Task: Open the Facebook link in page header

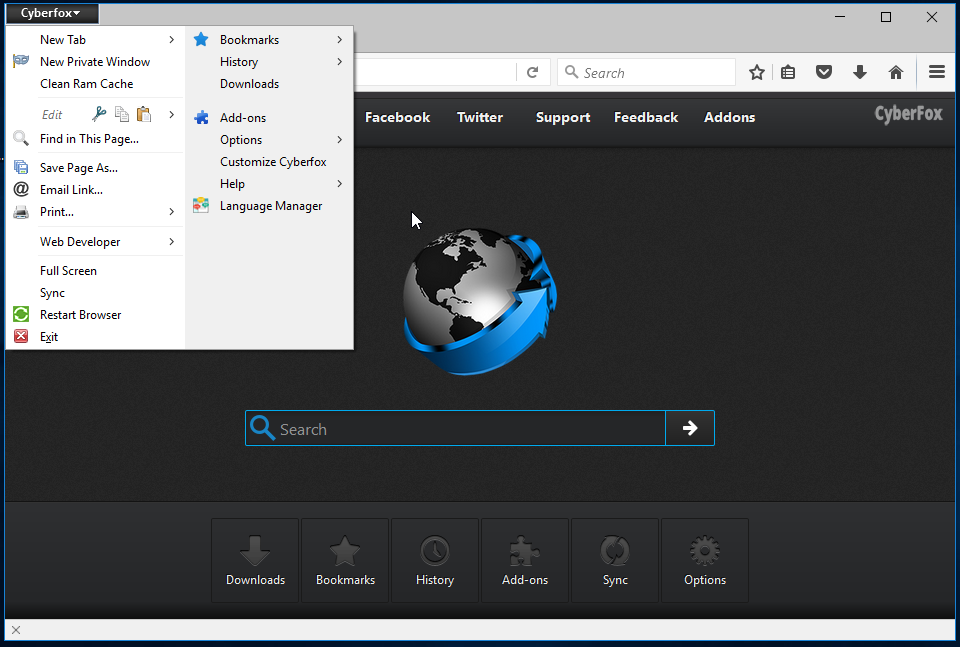Action: 397,117
